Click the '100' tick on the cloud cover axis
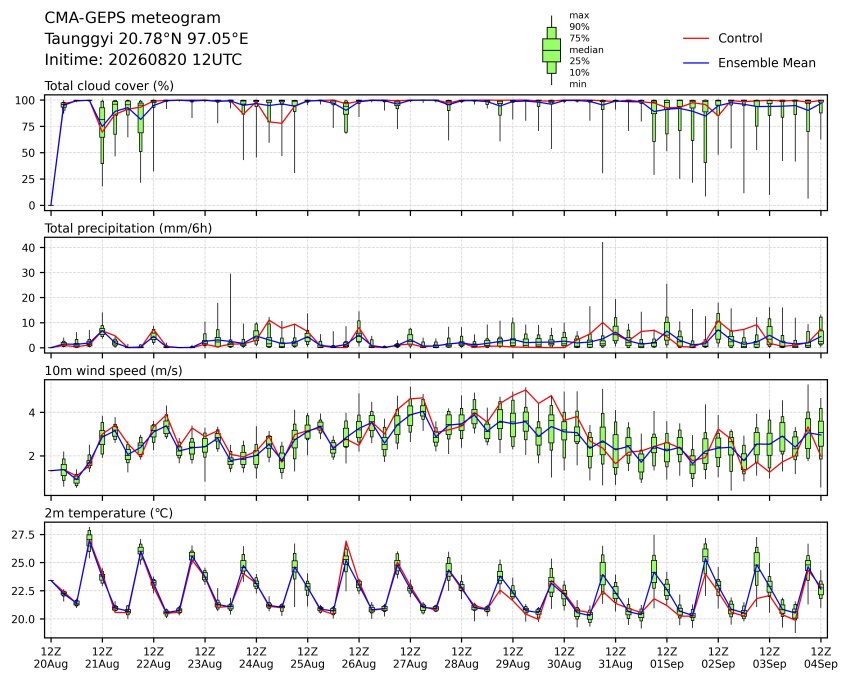This screenshot has width=849, height=681. click(25, 101)
